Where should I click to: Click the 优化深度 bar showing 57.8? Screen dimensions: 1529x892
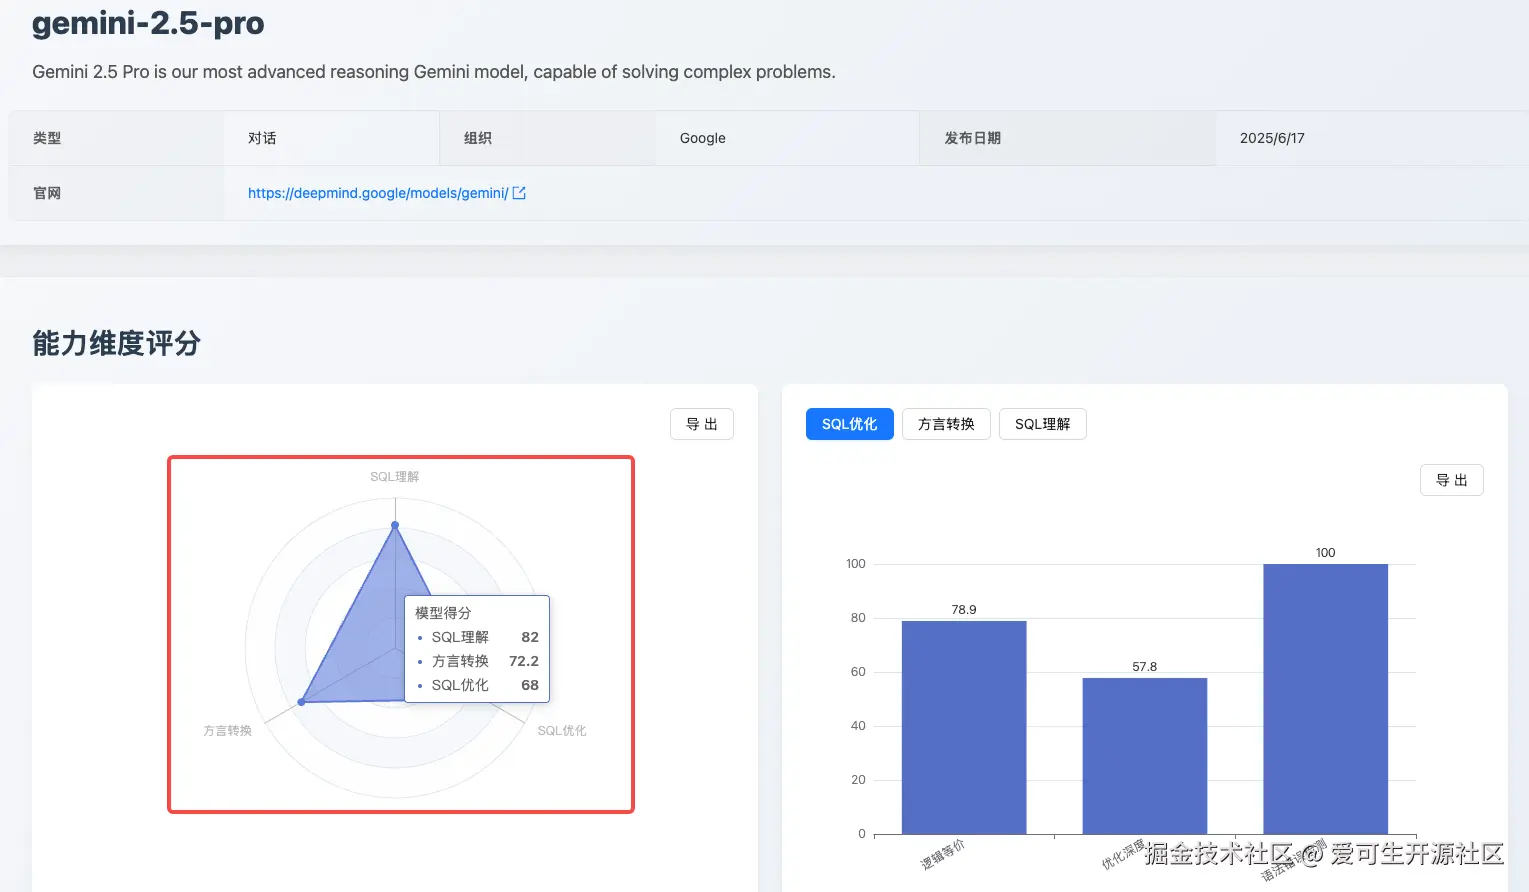click(x=1144, y=756)
